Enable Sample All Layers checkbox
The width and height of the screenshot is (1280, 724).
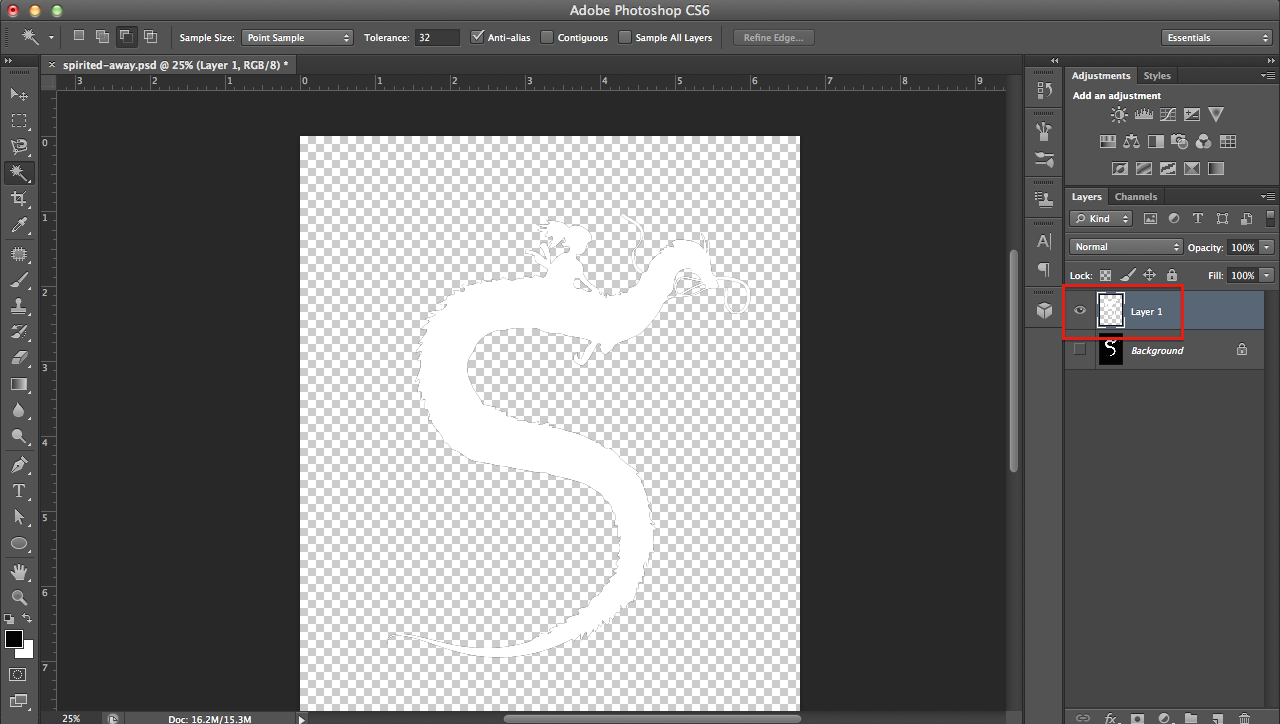click(x=625, y=37)
